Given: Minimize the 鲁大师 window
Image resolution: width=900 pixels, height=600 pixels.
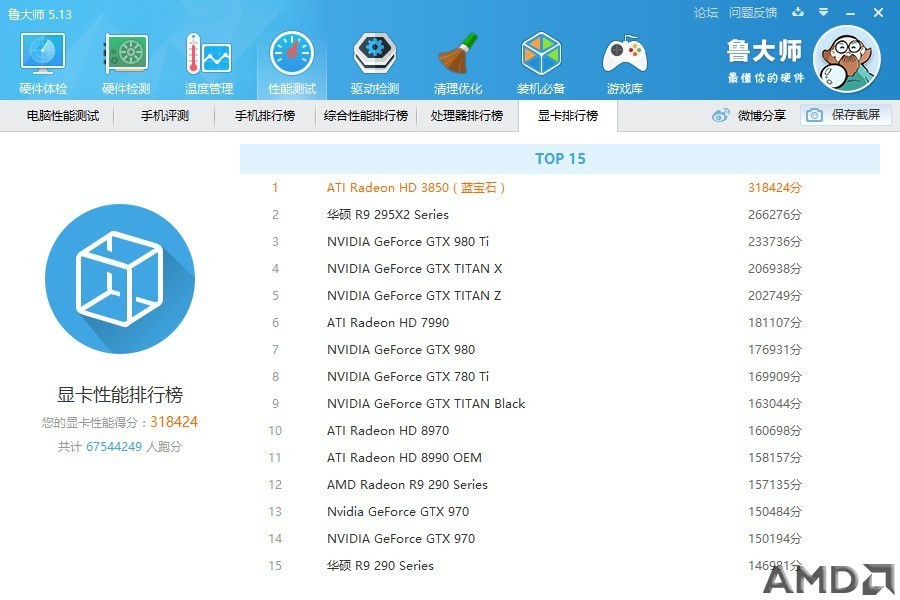Looking at the screenshot, I should click(851, 13).
